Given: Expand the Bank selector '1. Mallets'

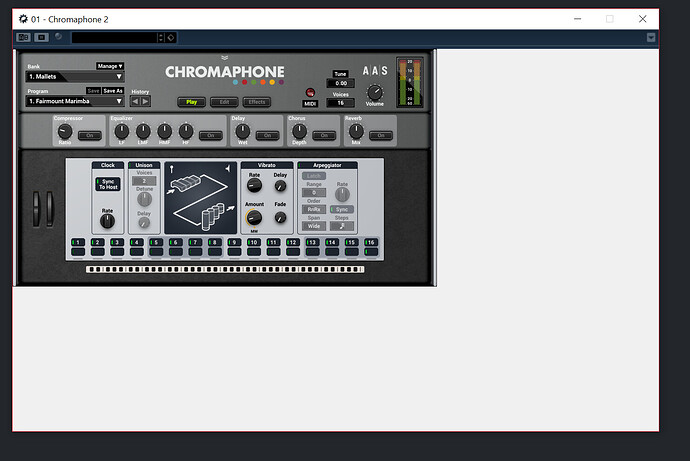Looking at the screenshot, I should tap(75, 77).
